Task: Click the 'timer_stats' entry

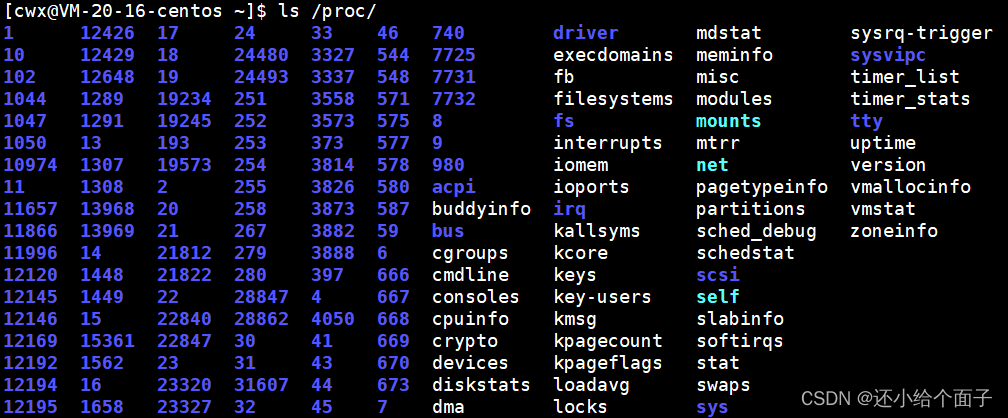Action: pyautogui.click(x=910, y=99)
